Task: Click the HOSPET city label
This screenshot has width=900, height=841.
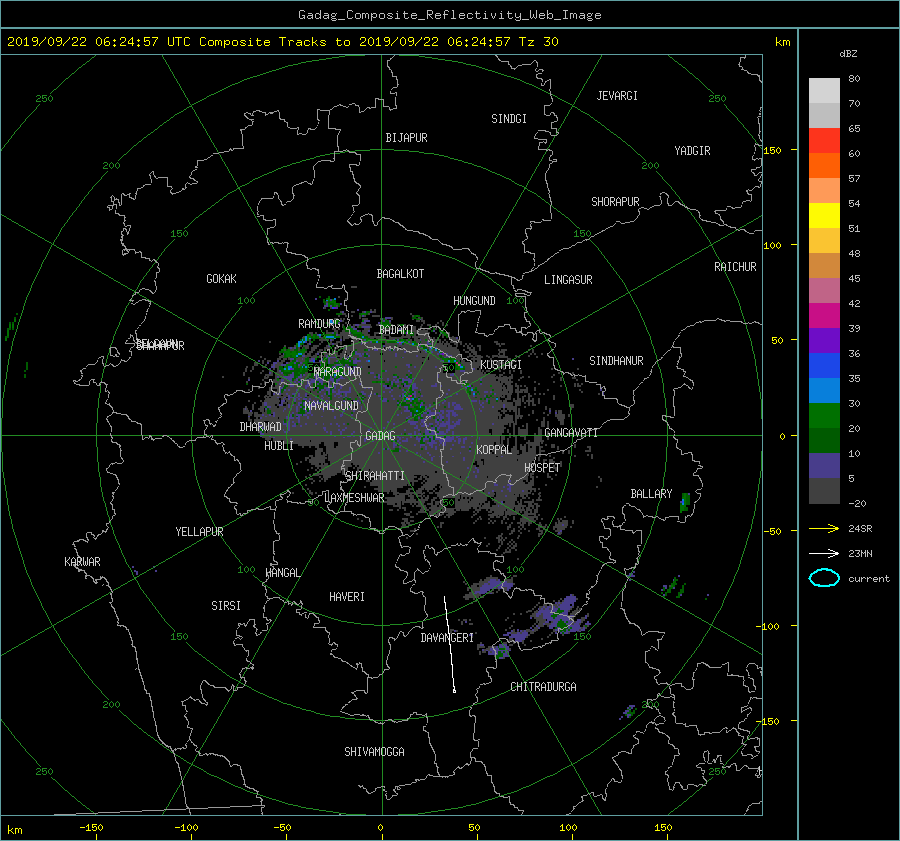Action: point(542,467)
